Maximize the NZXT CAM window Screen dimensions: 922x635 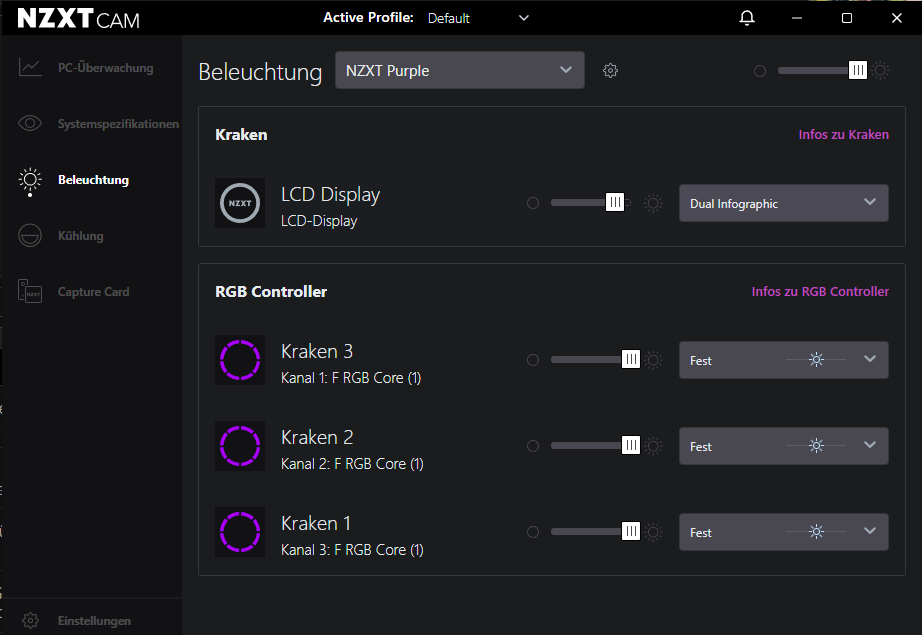tap(847, 18)
